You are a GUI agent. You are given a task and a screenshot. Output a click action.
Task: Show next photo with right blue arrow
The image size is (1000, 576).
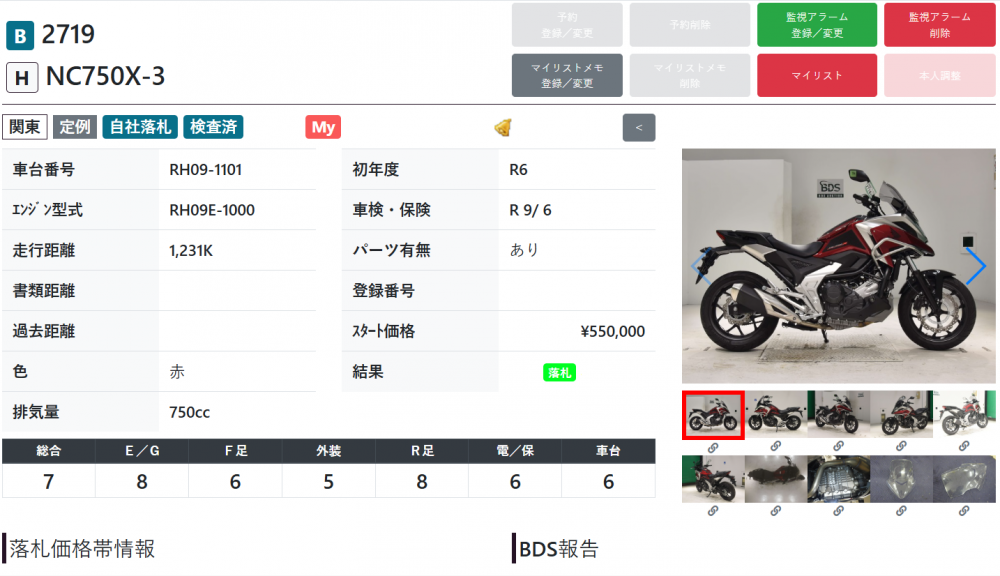click(x=975, y=266)
